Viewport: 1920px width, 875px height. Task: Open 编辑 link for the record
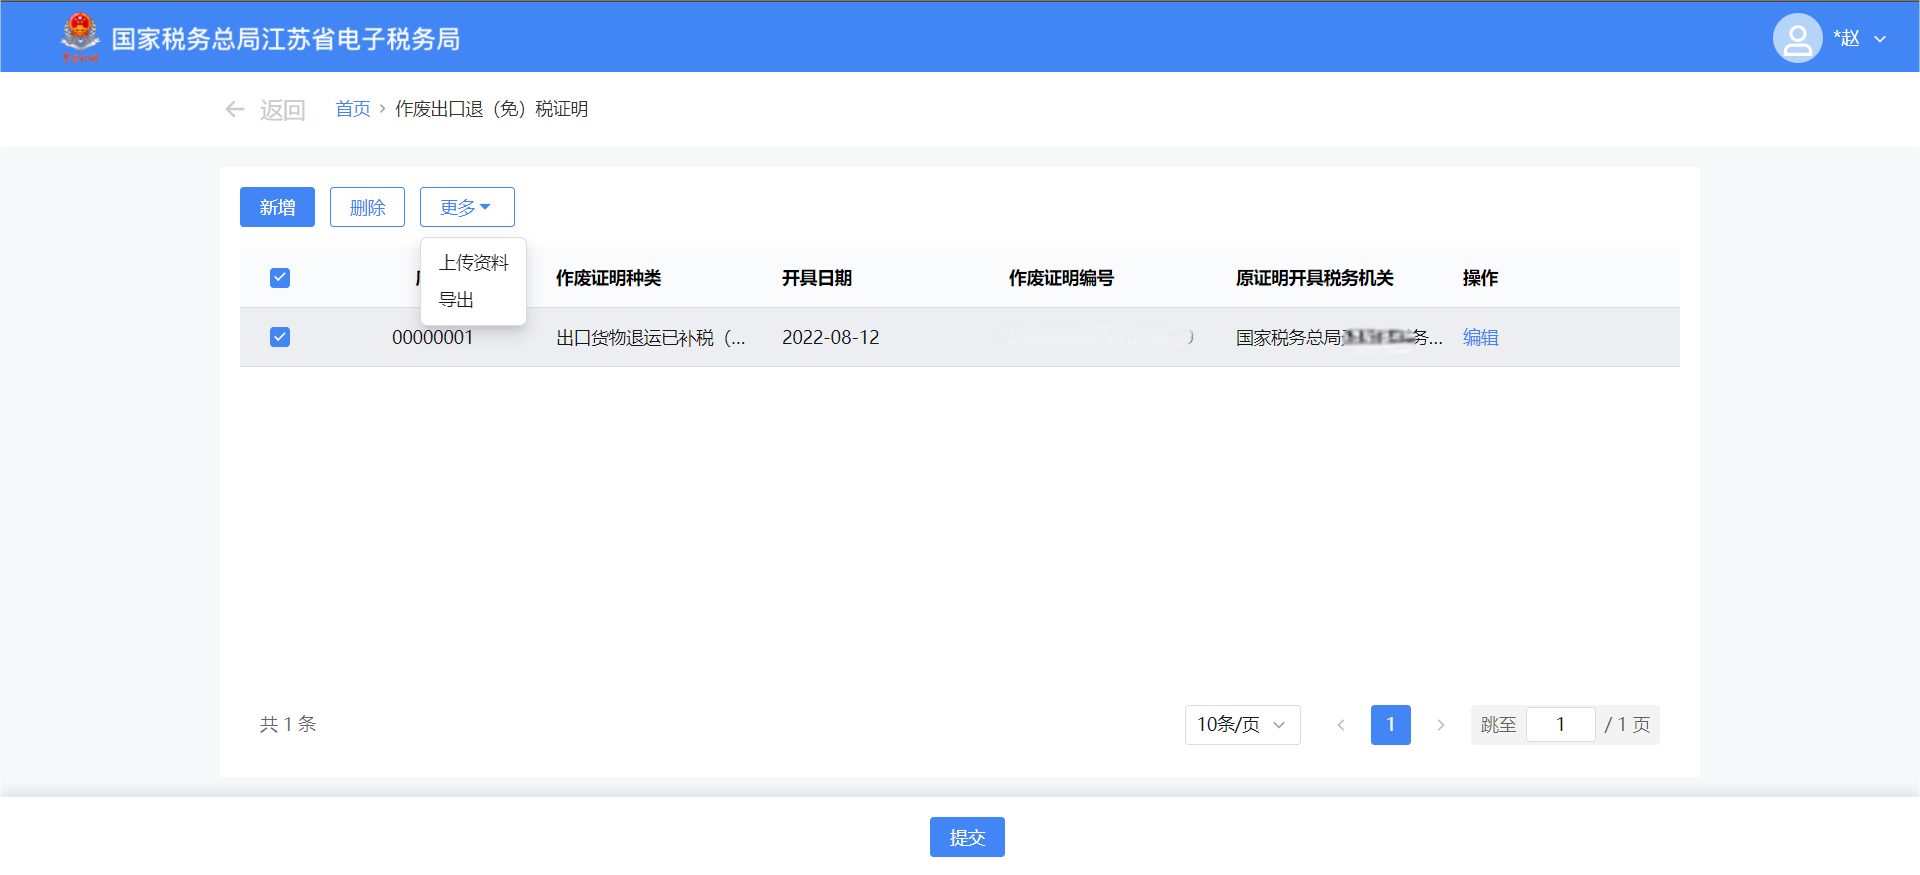point(1480,338)
